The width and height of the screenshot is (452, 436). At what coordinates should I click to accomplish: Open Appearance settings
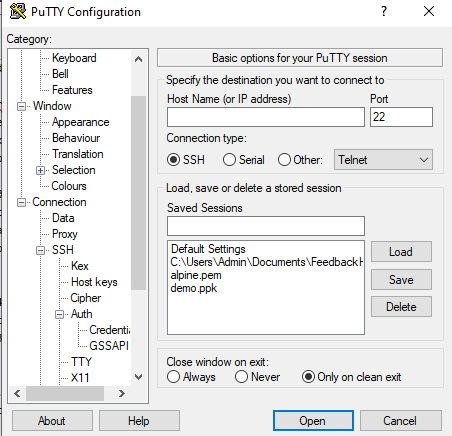pyautogui.click(x=81, y=122)
